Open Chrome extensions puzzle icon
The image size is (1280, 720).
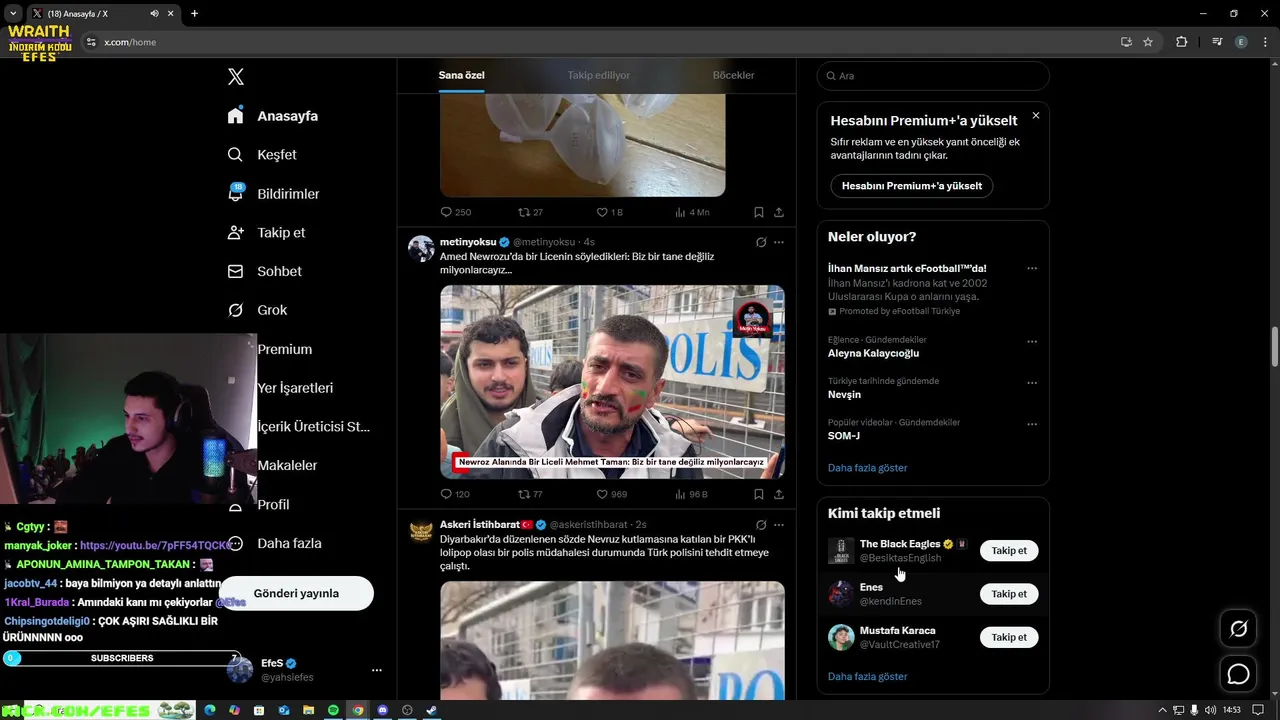point(1182,42)
